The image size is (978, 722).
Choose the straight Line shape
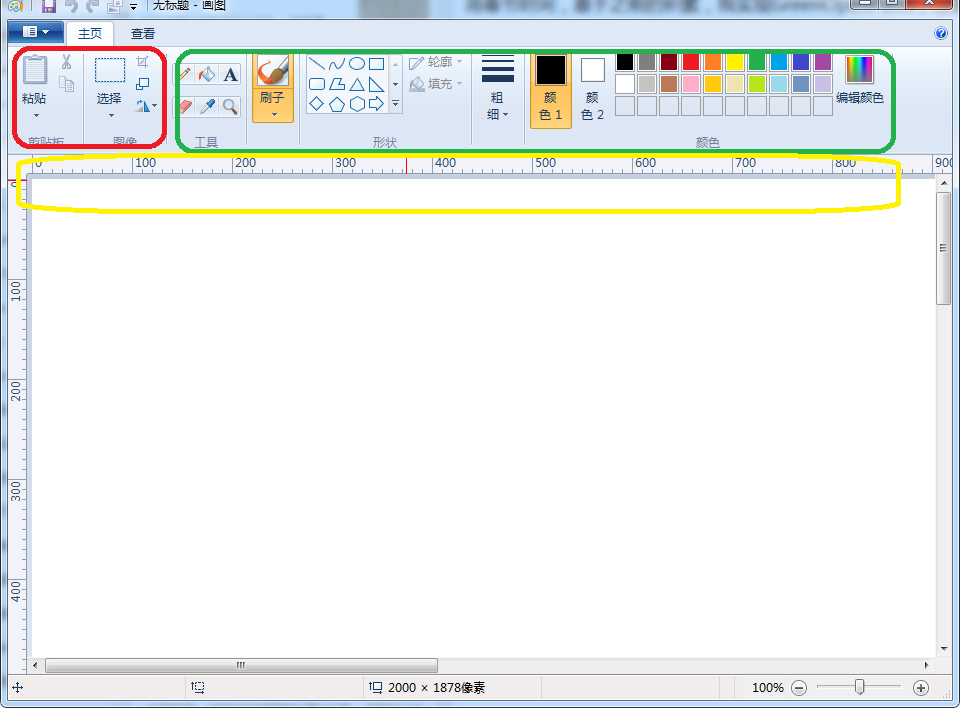tap(317, 64)
